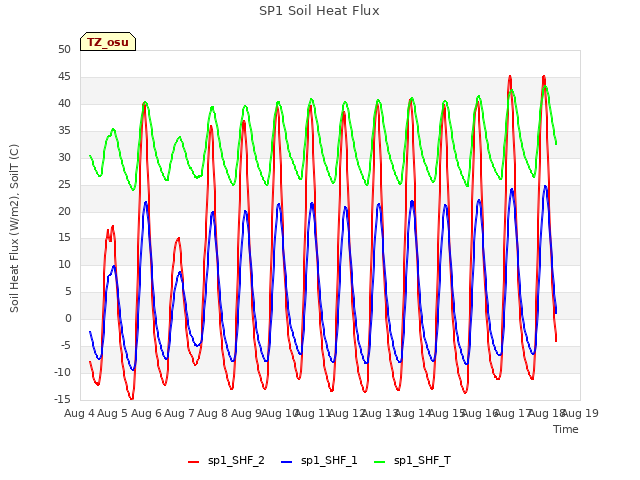Viewport: 640px width, 480px height.
Task: Click the Aug 8 x-axis tick label
Action: tap(213, 413)
